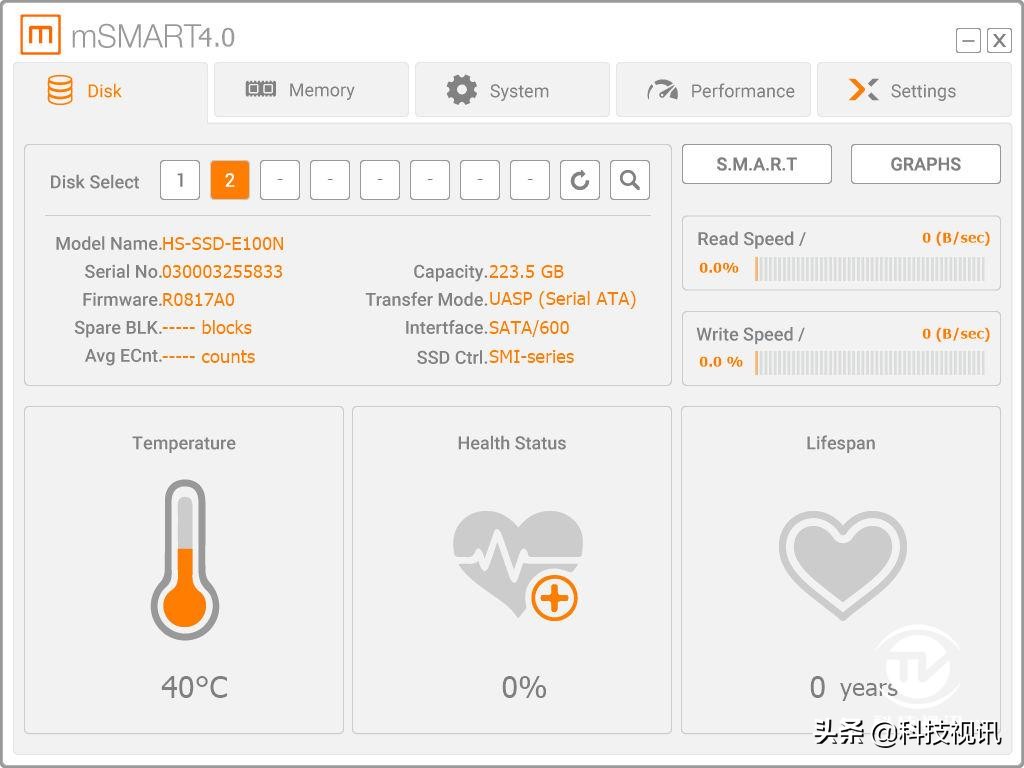Click the disk refresh icon
The width and height of the screenshot is (1024, 768).
pyautogui.click(x=580, y=180)
